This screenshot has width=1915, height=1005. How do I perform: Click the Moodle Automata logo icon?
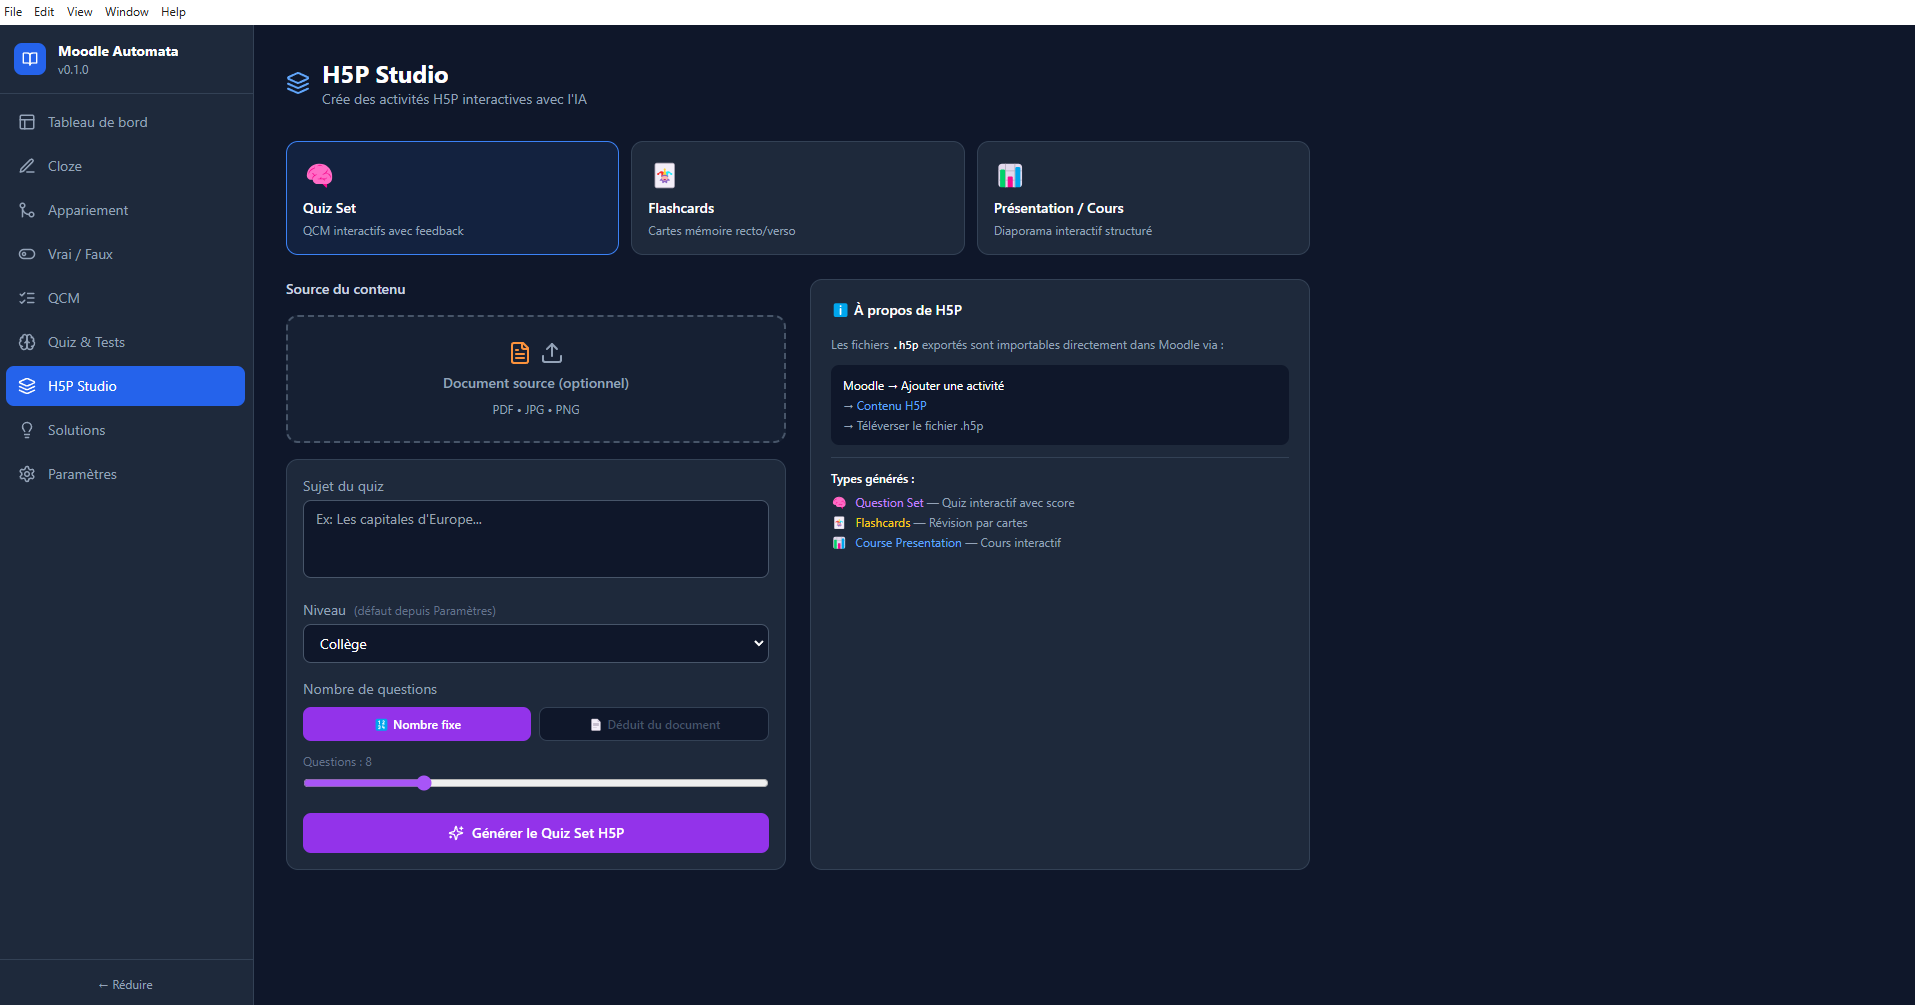point(30,59)
